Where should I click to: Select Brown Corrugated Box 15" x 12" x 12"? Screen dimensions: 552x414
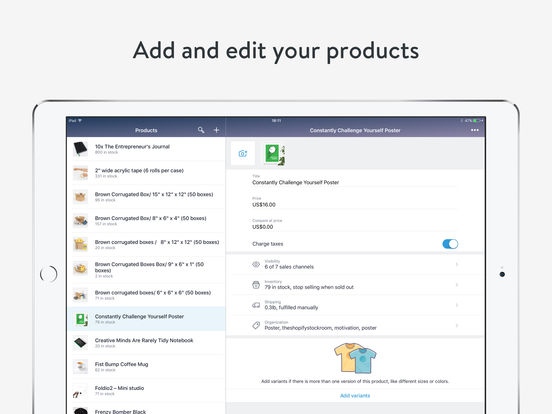pyautogui.click(x=146, y=197)
